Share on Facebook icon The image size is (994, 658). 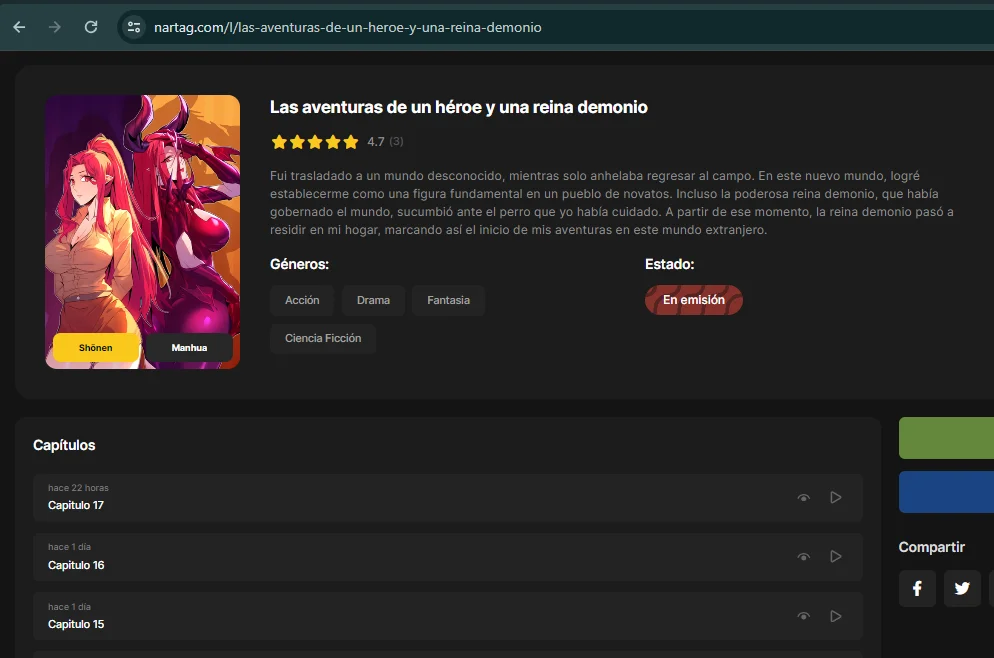tap(917, 588)
